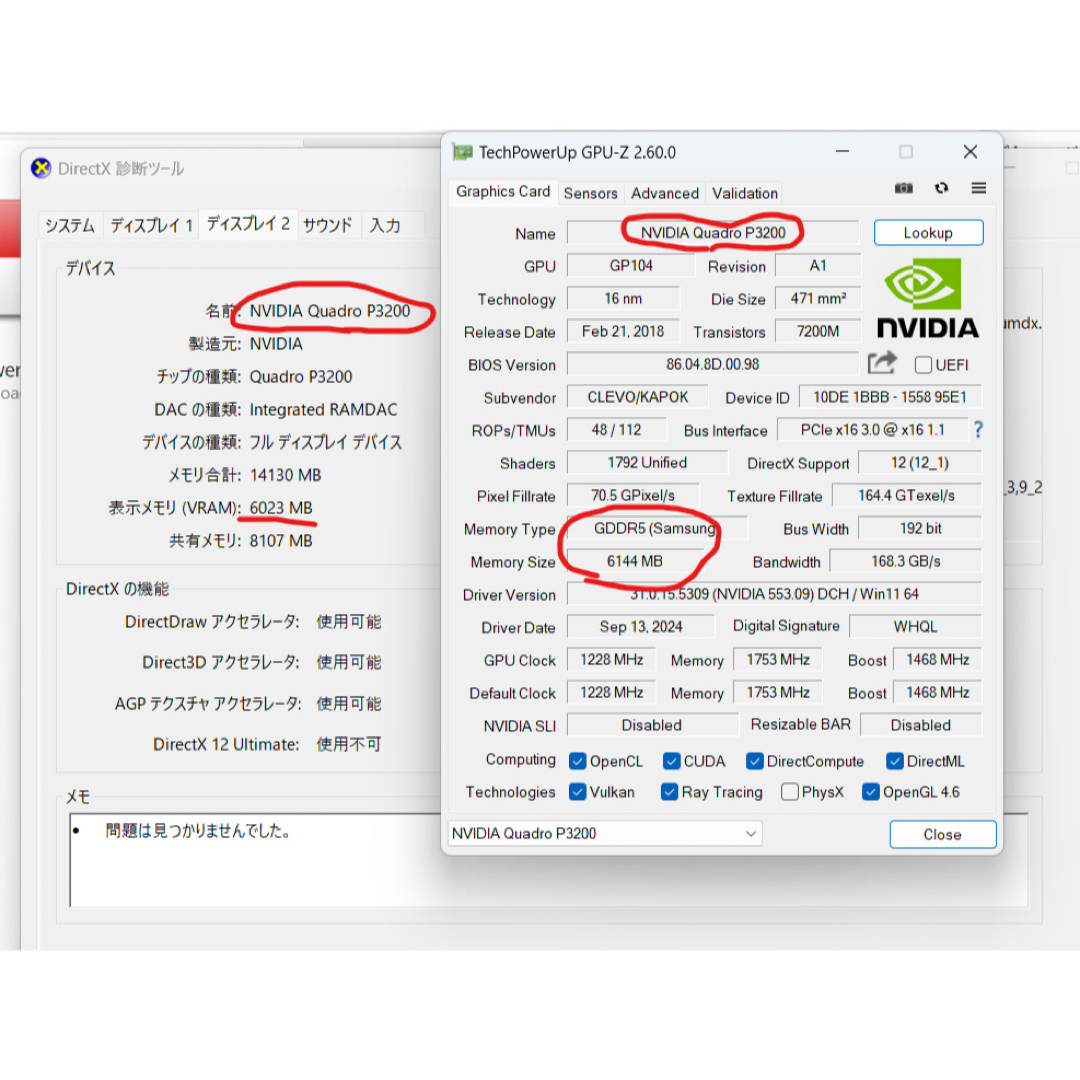Click the 問題は見つかりませんでした message
The height and width of the screenshot is (1080, 1080).
point(199,831)
